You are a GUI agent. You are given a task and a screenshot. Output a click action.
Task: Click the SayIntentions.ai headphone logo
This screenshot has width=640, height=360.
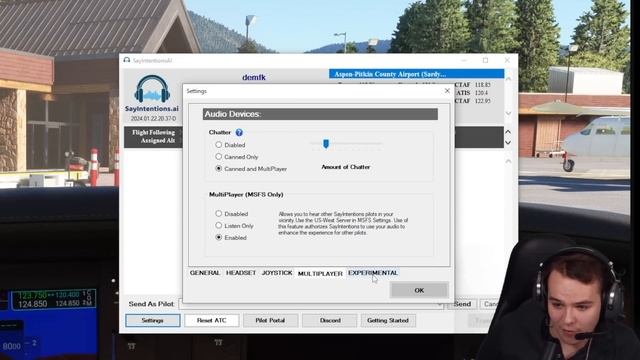152,89
